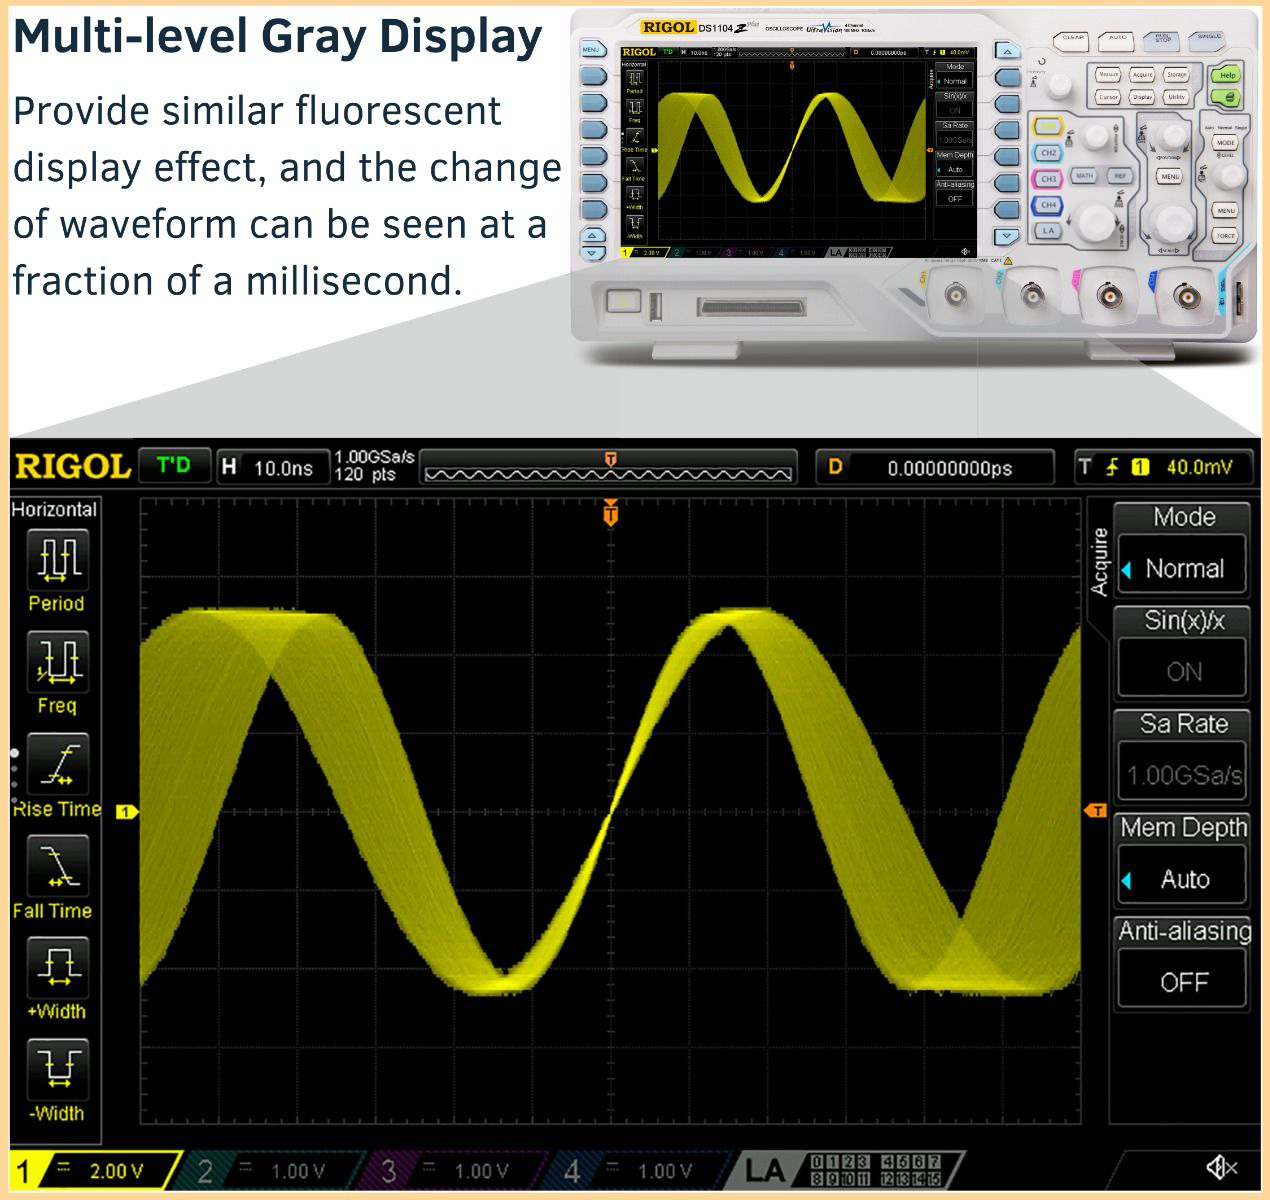Push the blue CH4 button on the oscilloscope
This screenshot has height=1200, width=1270.
[1047, 205]
